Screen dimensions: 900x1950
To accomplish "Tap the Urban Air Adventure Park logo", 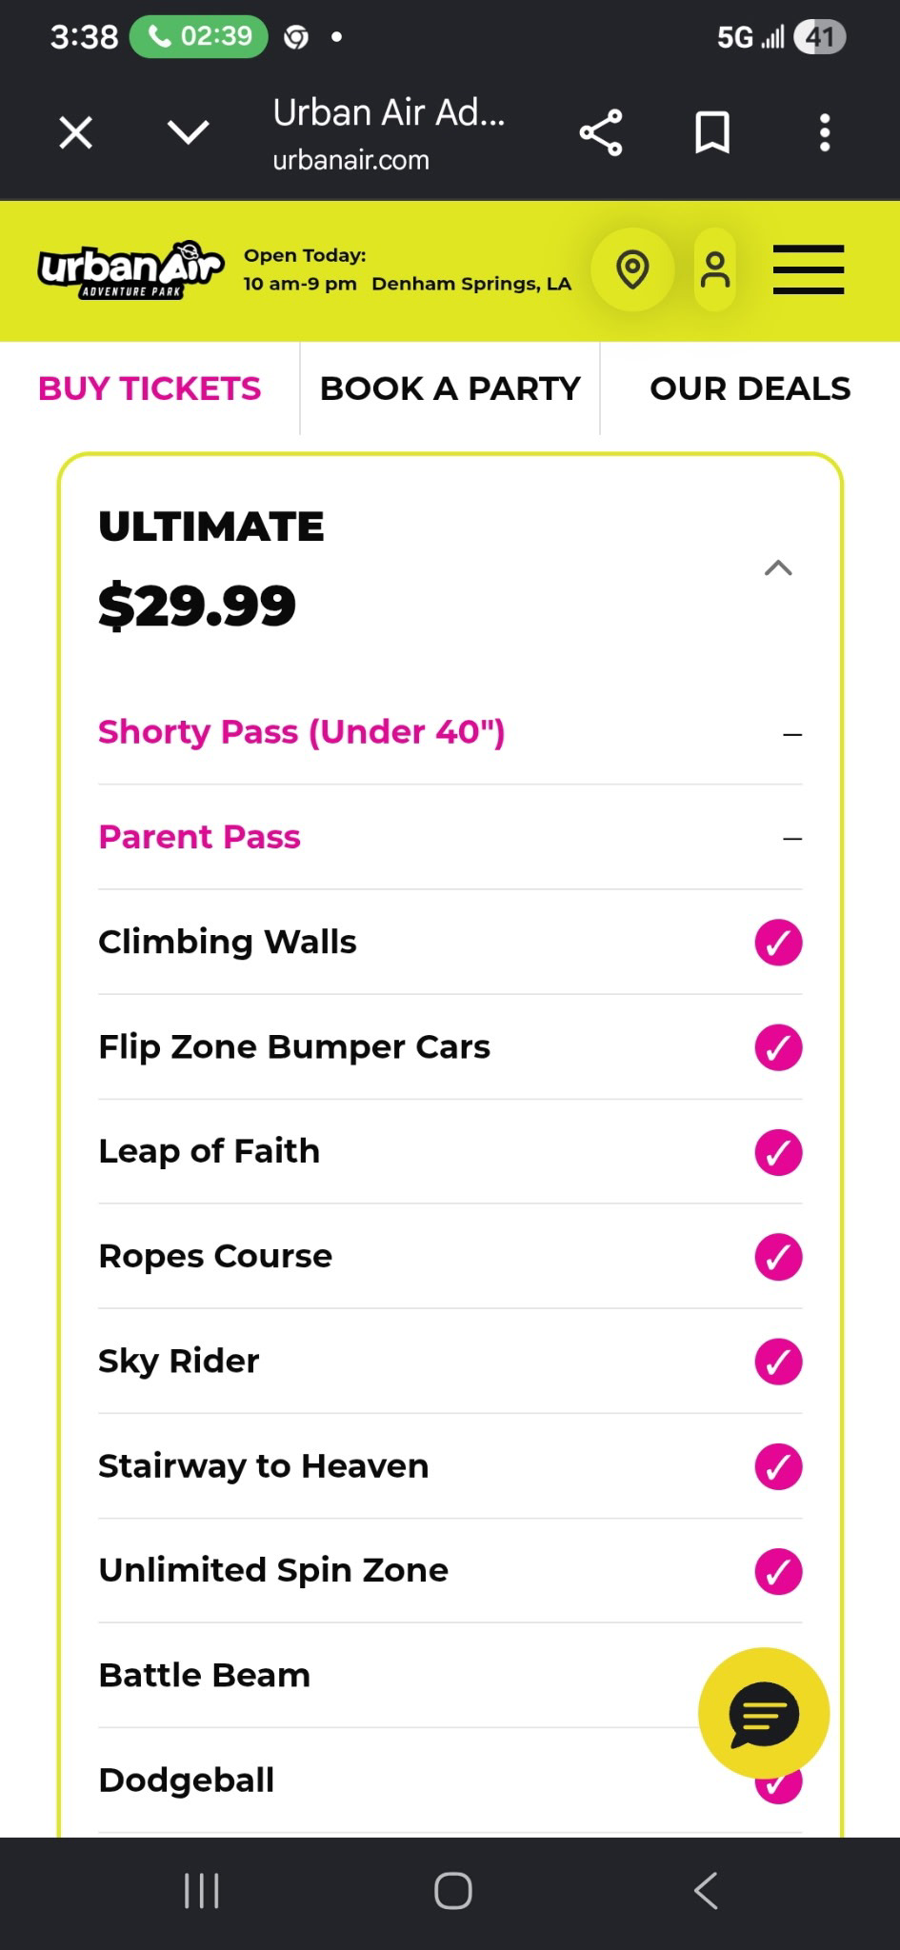I will click(x=130, y=269).
